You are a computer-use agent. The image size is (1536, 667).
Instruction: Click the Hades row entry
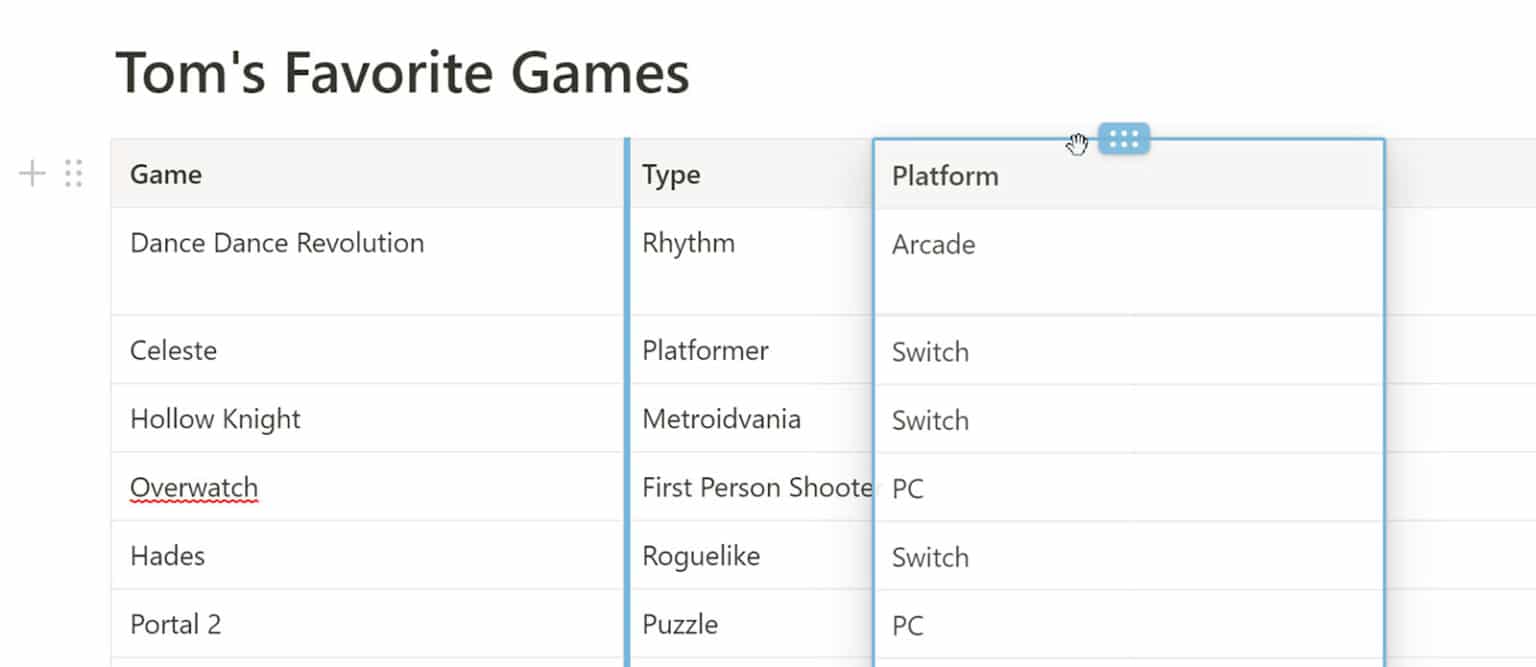coord(167,555)
